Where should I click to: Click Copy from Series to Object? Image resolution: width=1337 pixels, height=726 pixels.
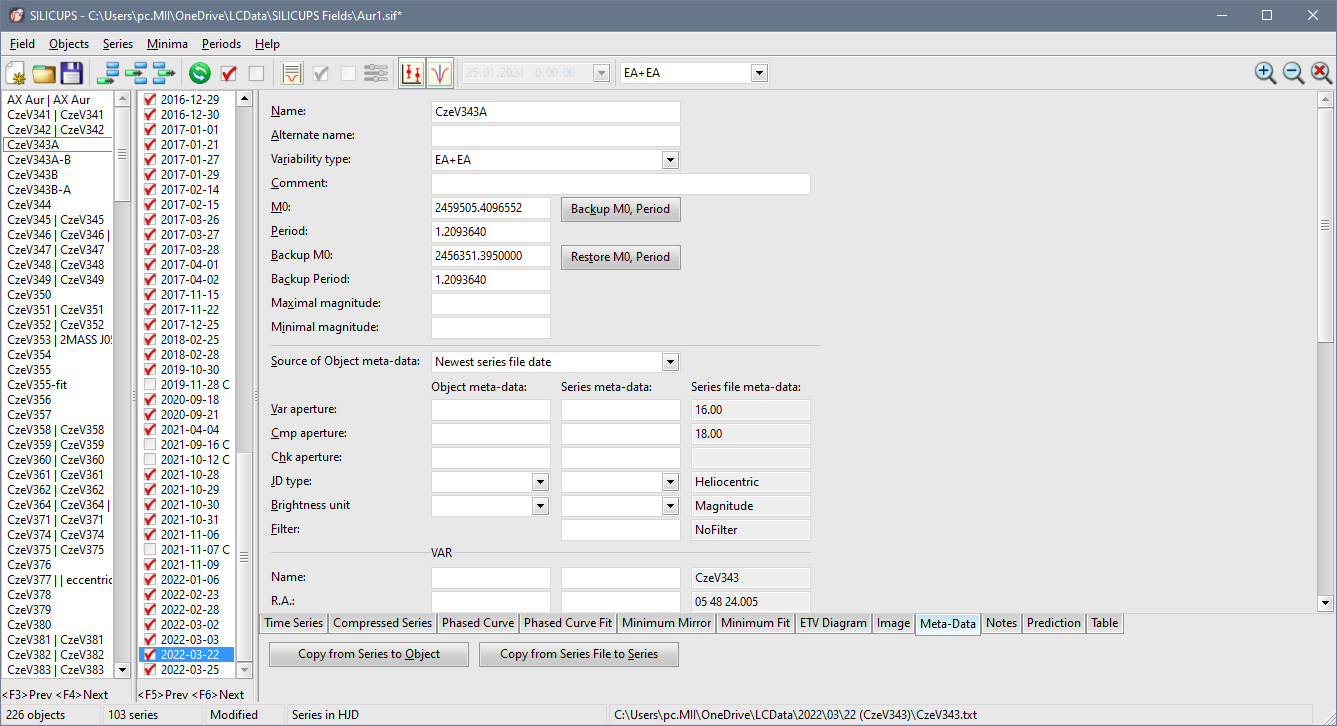point(369,654)
